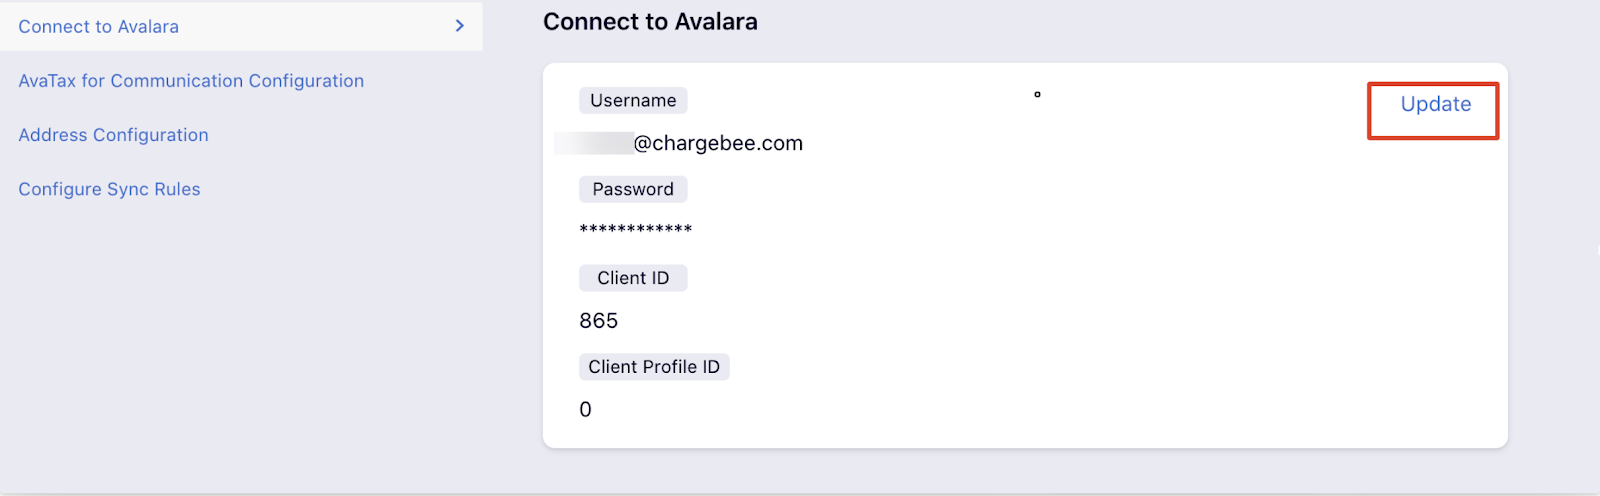The height and width of the screenshot is (496, 1600).
Task: Click the Connect to Avalara page heading
Action: (650, 22)
